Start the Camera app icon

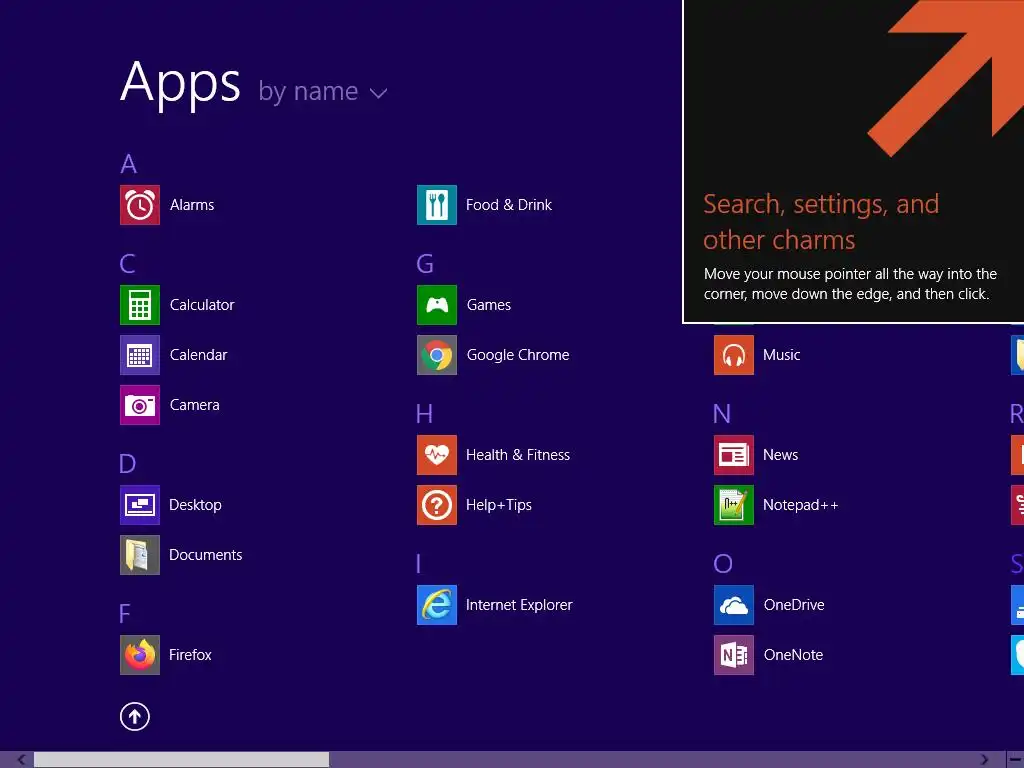[140, 405]
